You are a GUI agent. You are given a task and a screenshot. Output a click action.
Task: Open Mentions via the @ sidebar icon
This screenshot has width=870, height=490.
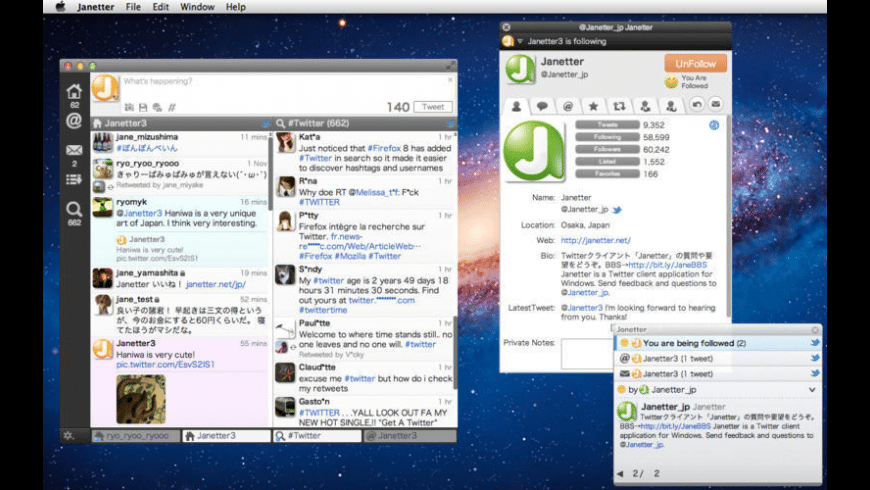pyautogui.click(x=73, y=121)
